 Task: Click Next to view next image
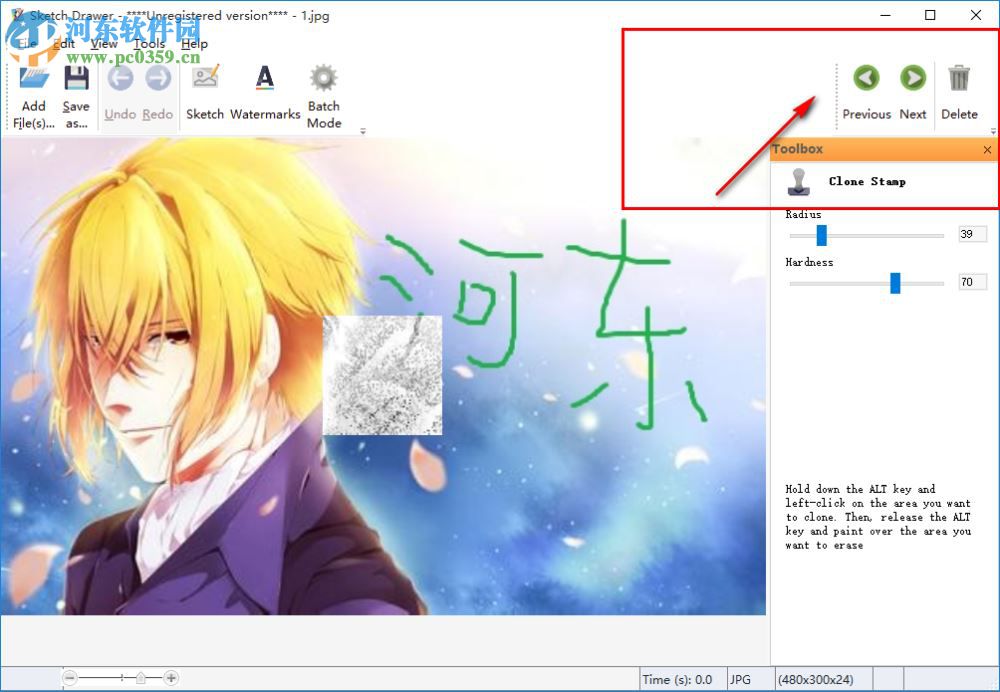pyautogui.click(x=912, y=78)
